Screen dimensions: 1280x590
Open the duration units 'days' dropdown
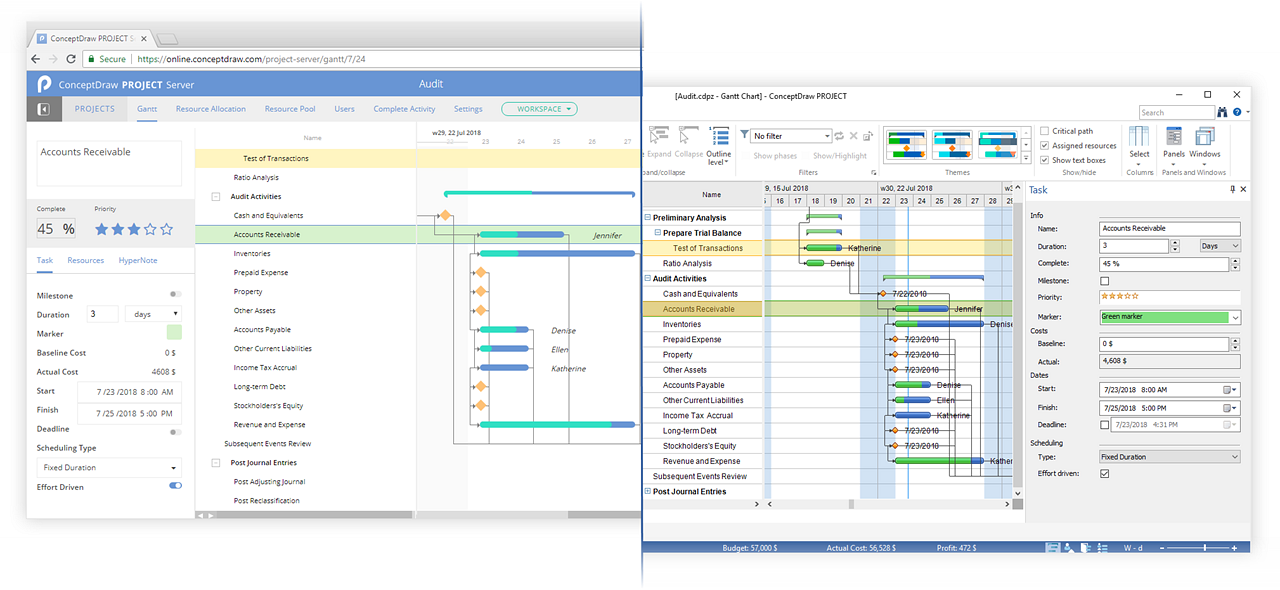click(x=154, y=314)
